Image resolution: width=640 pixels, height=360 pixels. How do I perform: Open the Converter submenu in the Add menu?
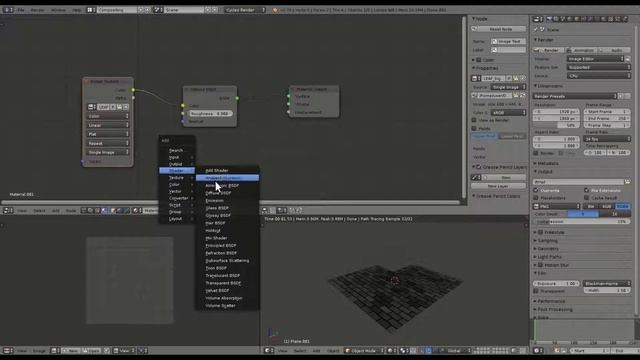coord(177,198)
